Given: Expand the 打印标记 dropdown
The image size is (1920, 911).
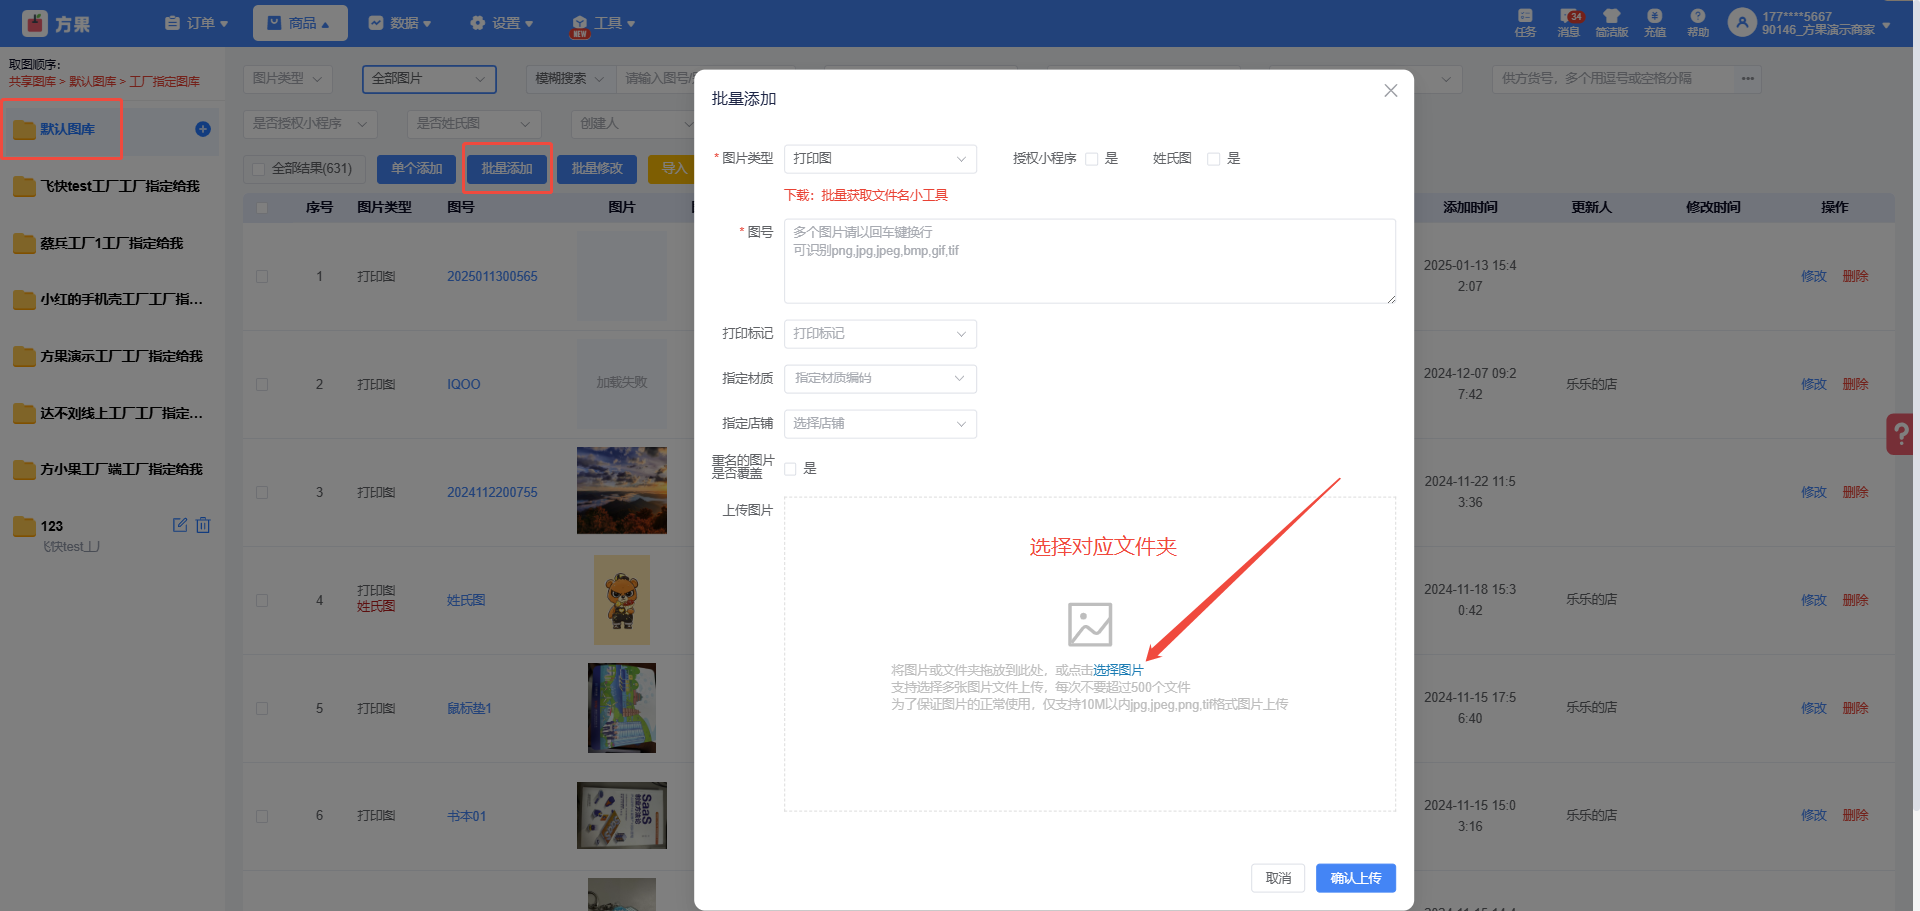Looking at the screenshot, I should pyautogui.click(x=880, y=334).
